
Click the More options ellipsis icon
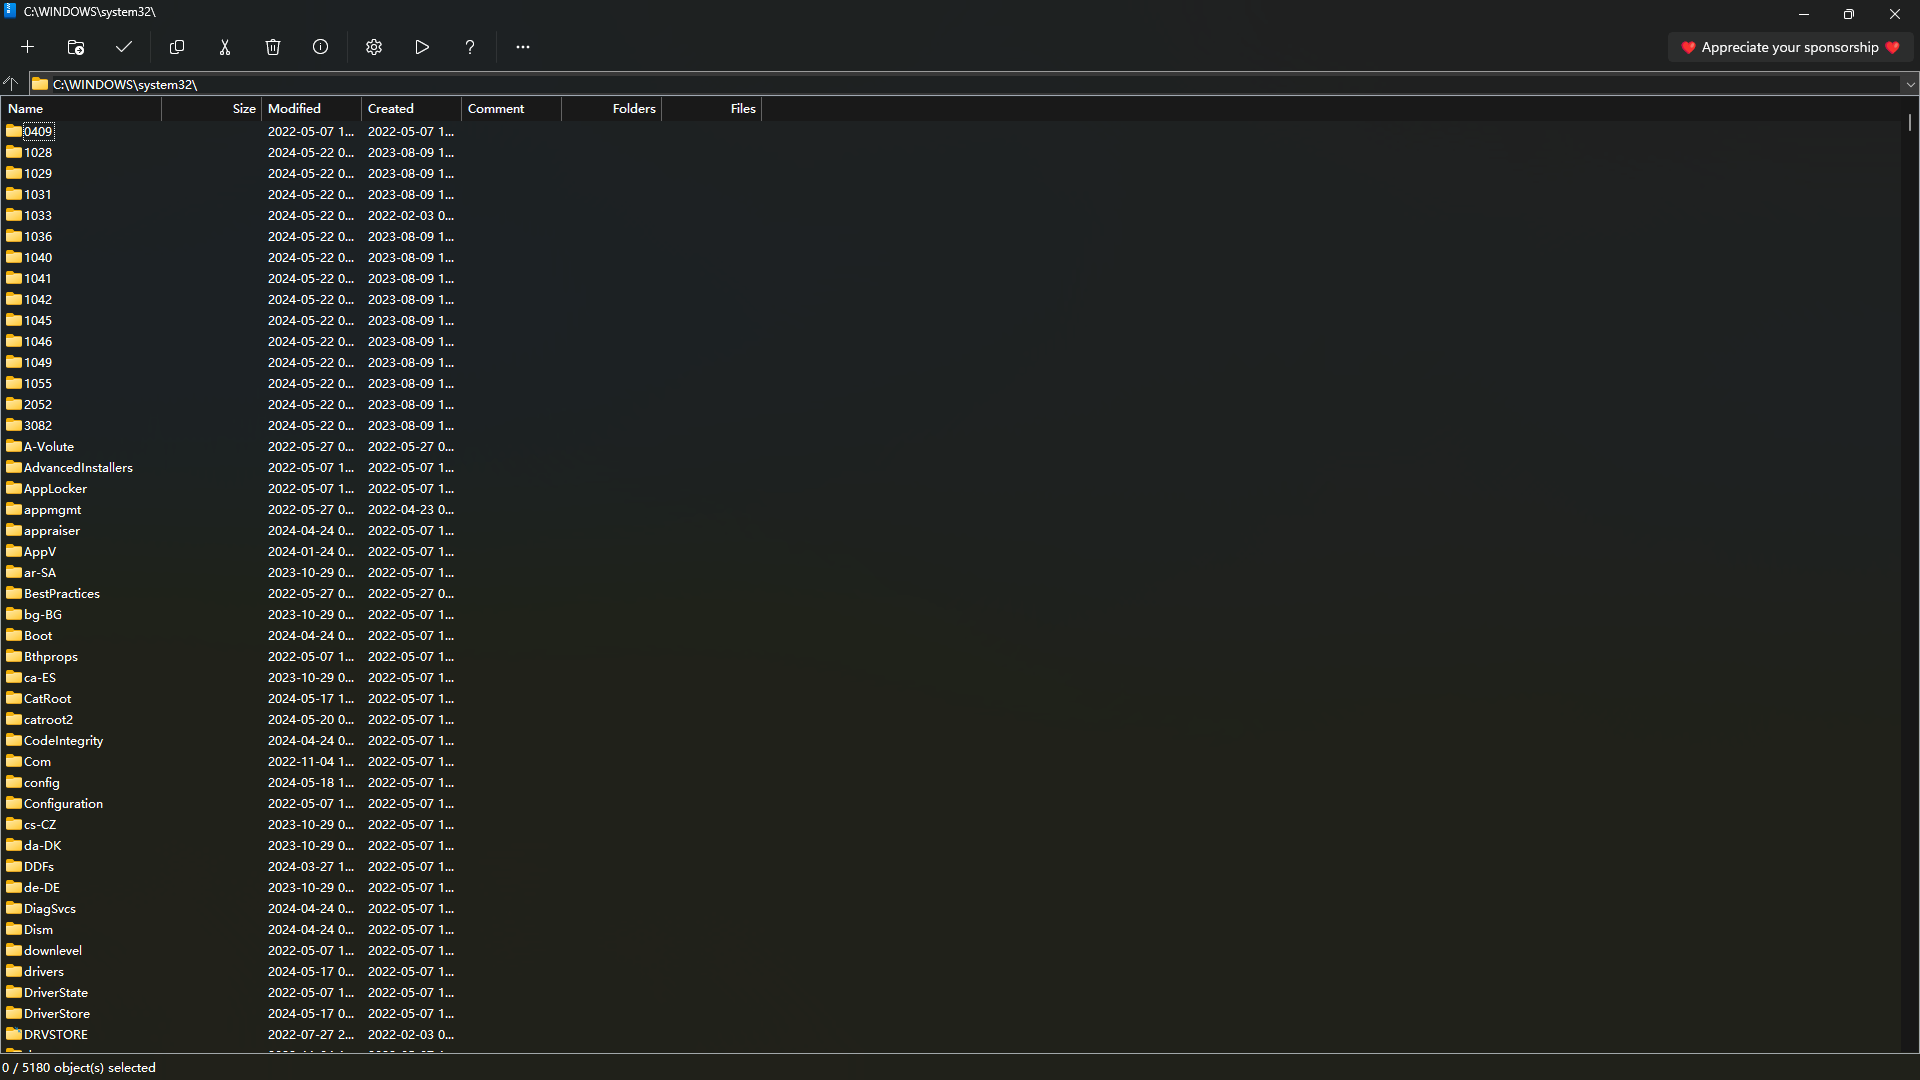[522, 47]
